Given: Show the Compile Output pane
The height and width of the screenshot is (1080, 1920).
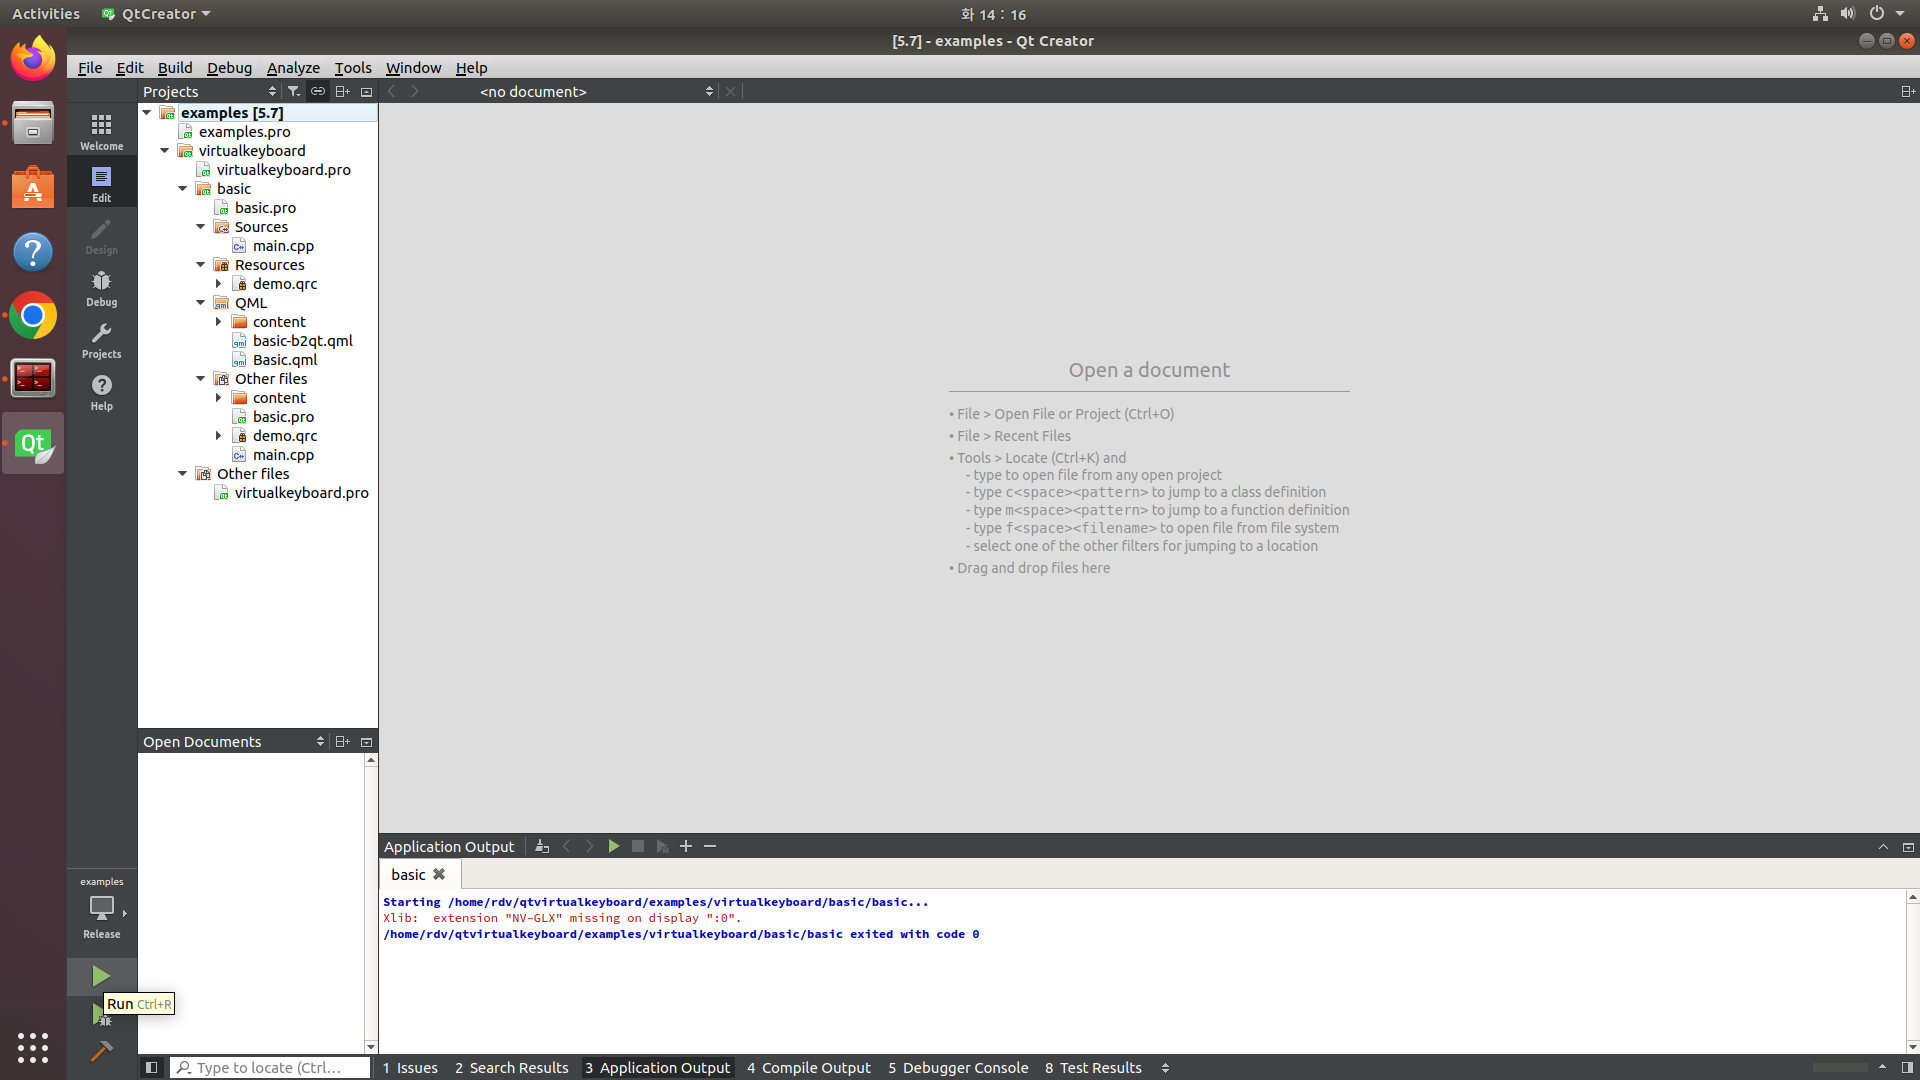Looking at the screenshot, I should coord(808,1067).
